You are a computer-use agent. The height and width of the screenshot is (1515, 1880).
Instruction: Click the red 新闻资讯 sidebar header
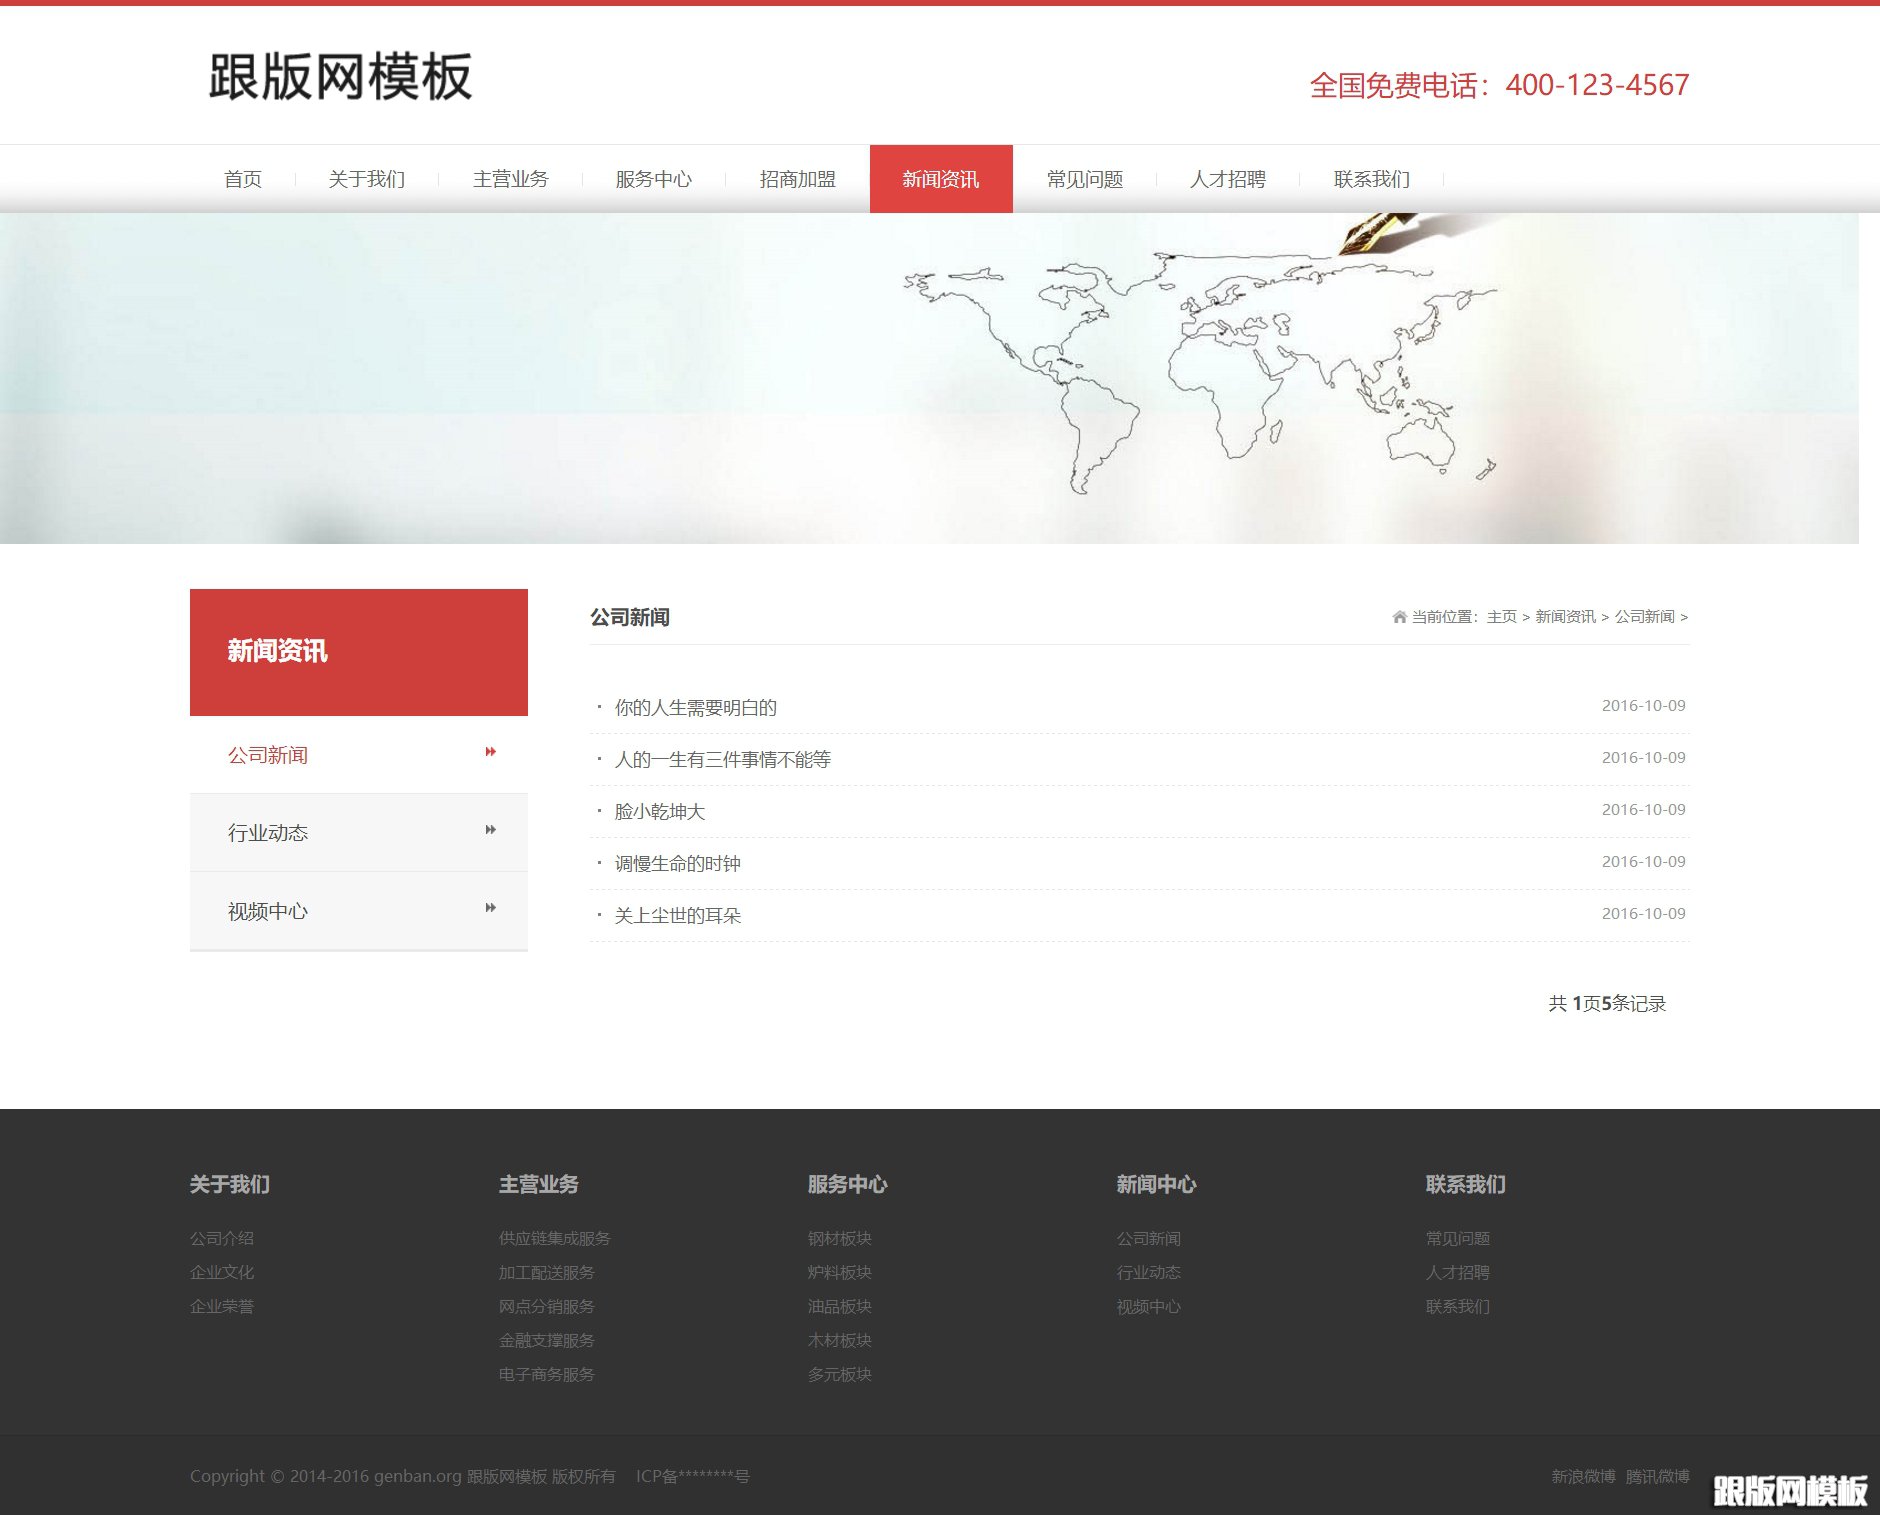tap(275, 651)
